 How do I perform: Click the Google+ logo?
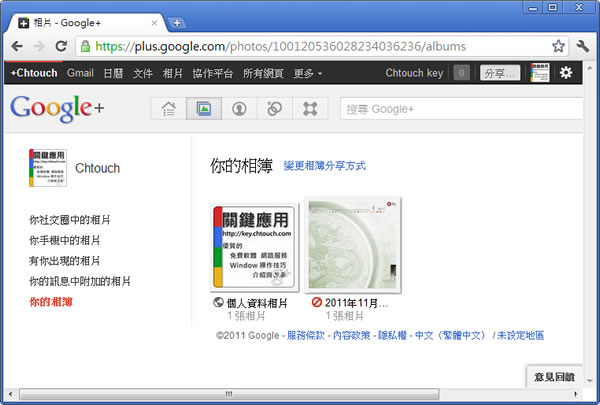coord(57,108)
